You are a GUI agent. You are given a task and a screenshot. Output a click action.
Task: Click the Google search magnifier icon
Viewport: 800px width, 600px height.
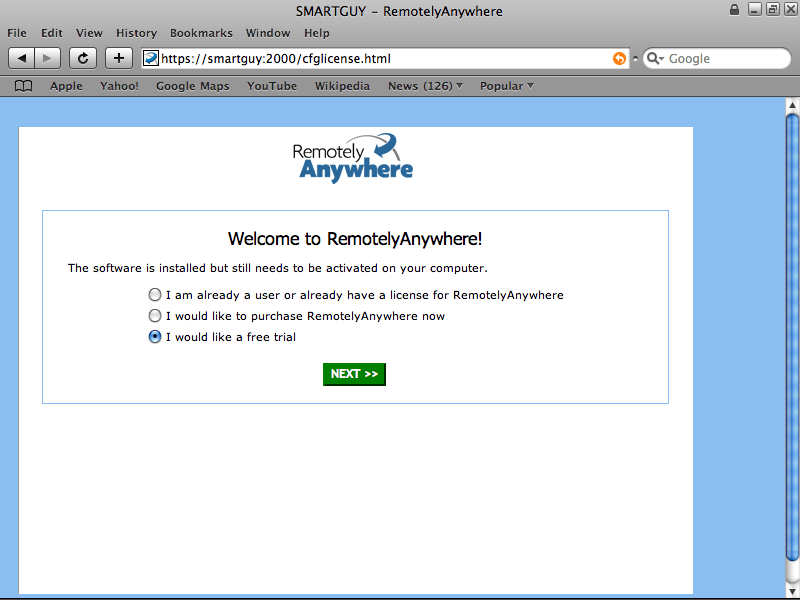point(655,58)
